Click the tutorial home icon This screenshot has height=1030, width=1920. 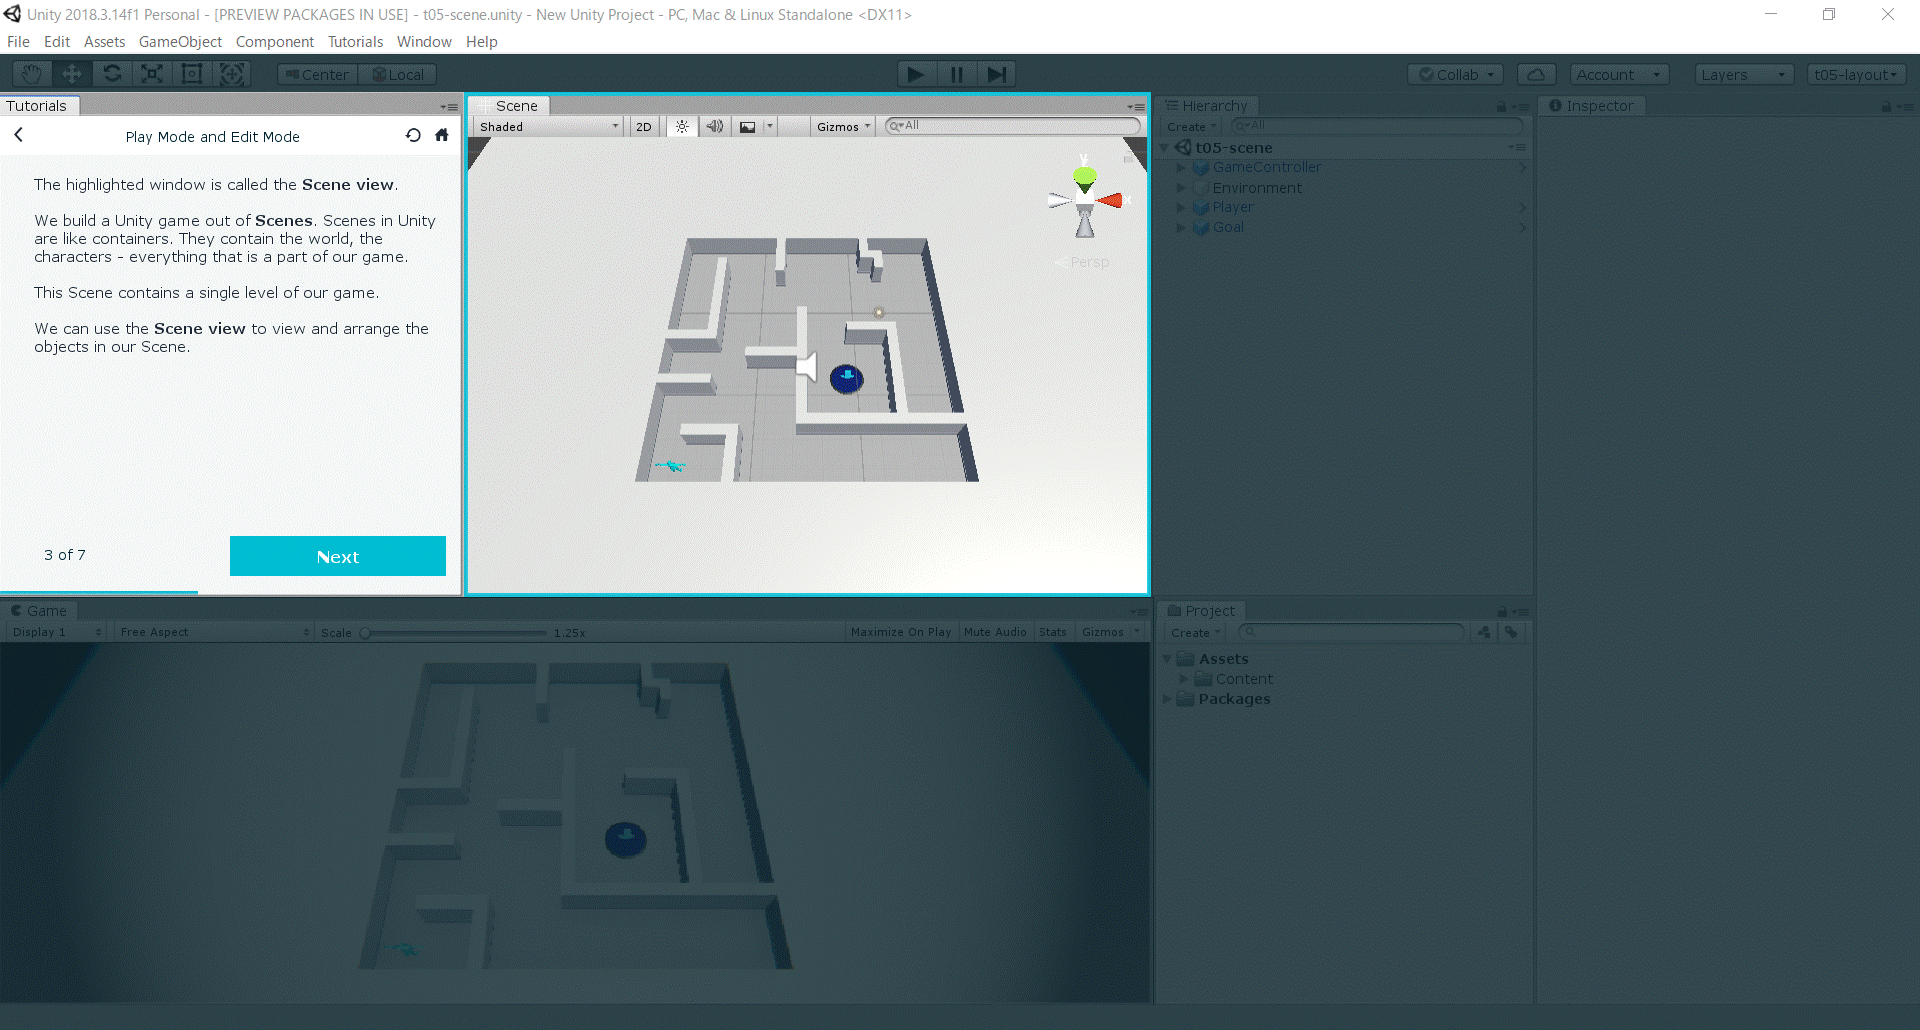point(442,136)
